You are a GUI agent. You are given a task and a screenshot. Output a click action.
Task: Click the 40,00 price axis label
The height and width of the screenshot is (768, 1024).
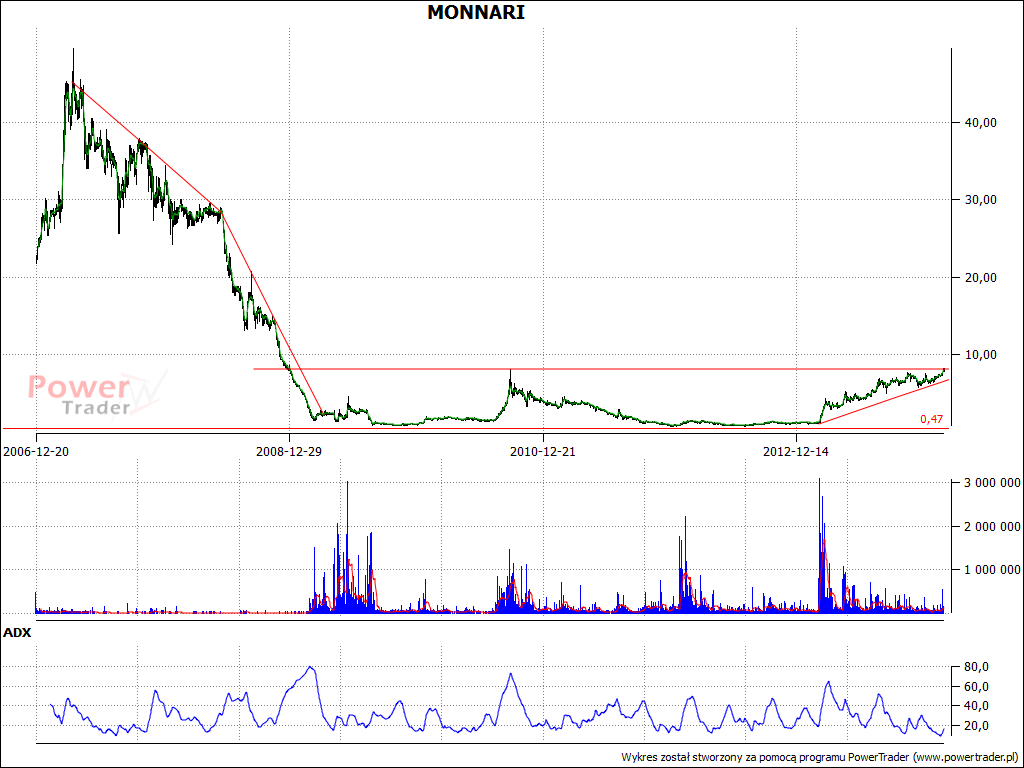click(x=980, y=123)
